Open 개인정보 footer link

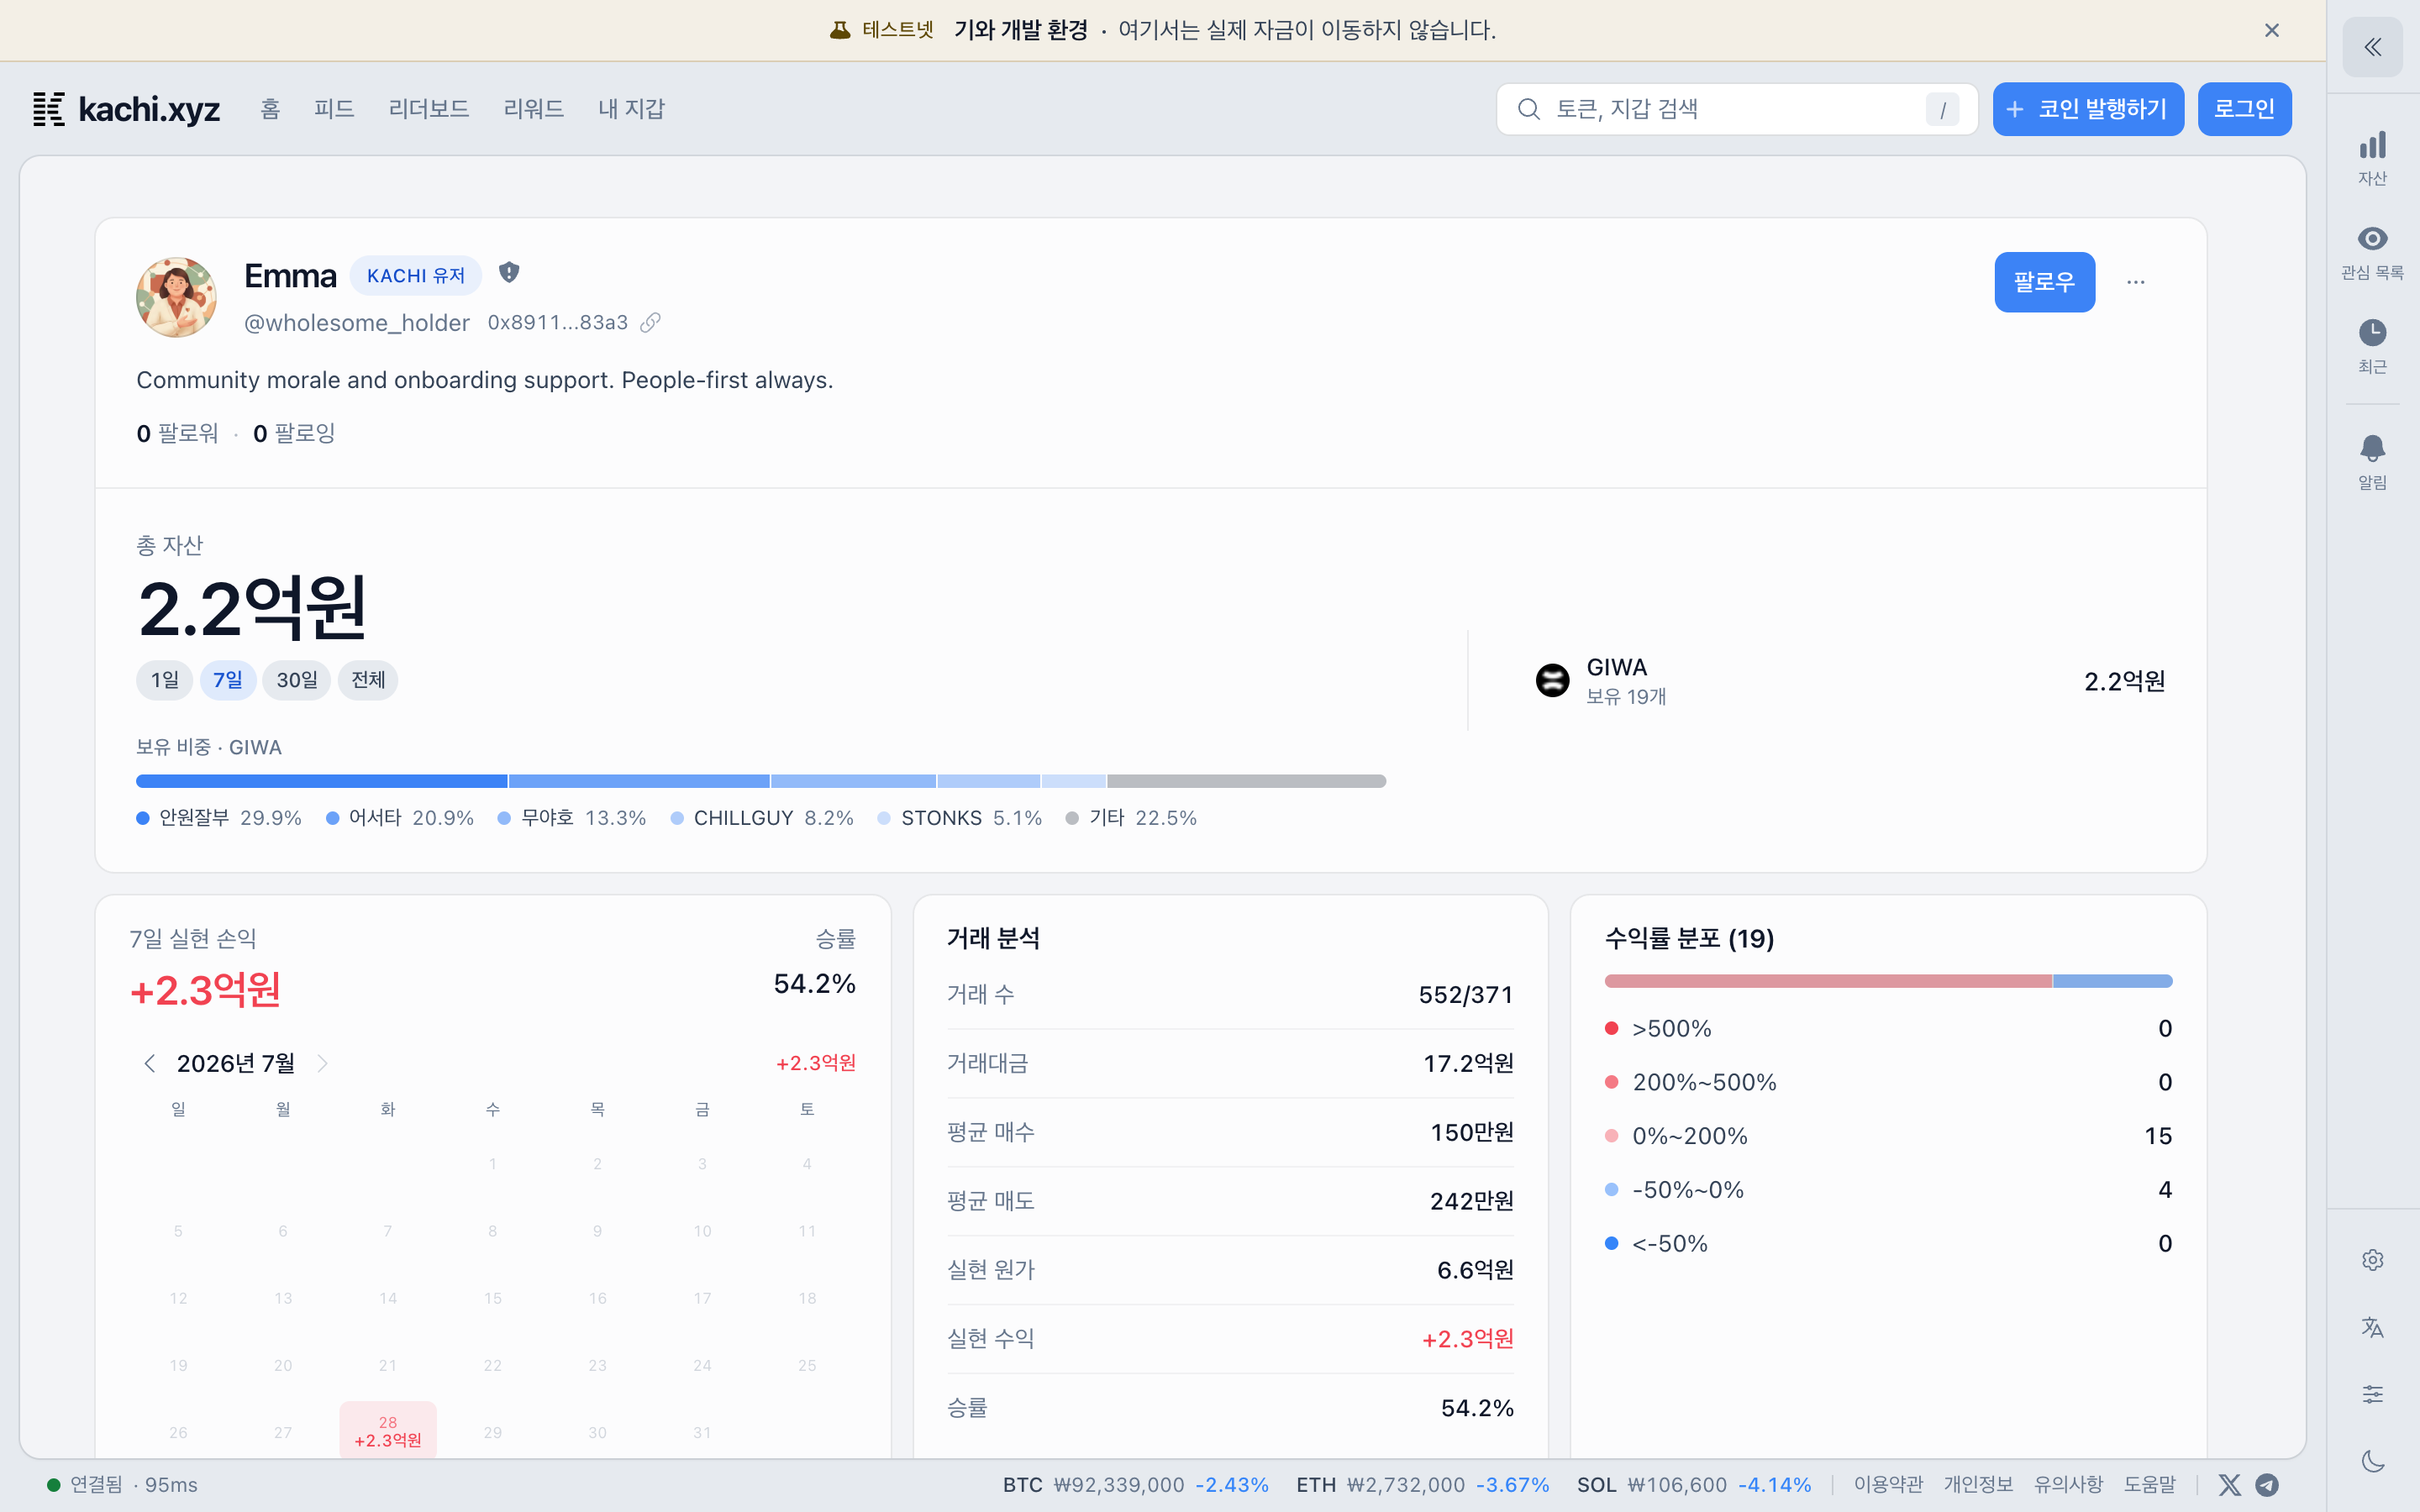1978,1485
